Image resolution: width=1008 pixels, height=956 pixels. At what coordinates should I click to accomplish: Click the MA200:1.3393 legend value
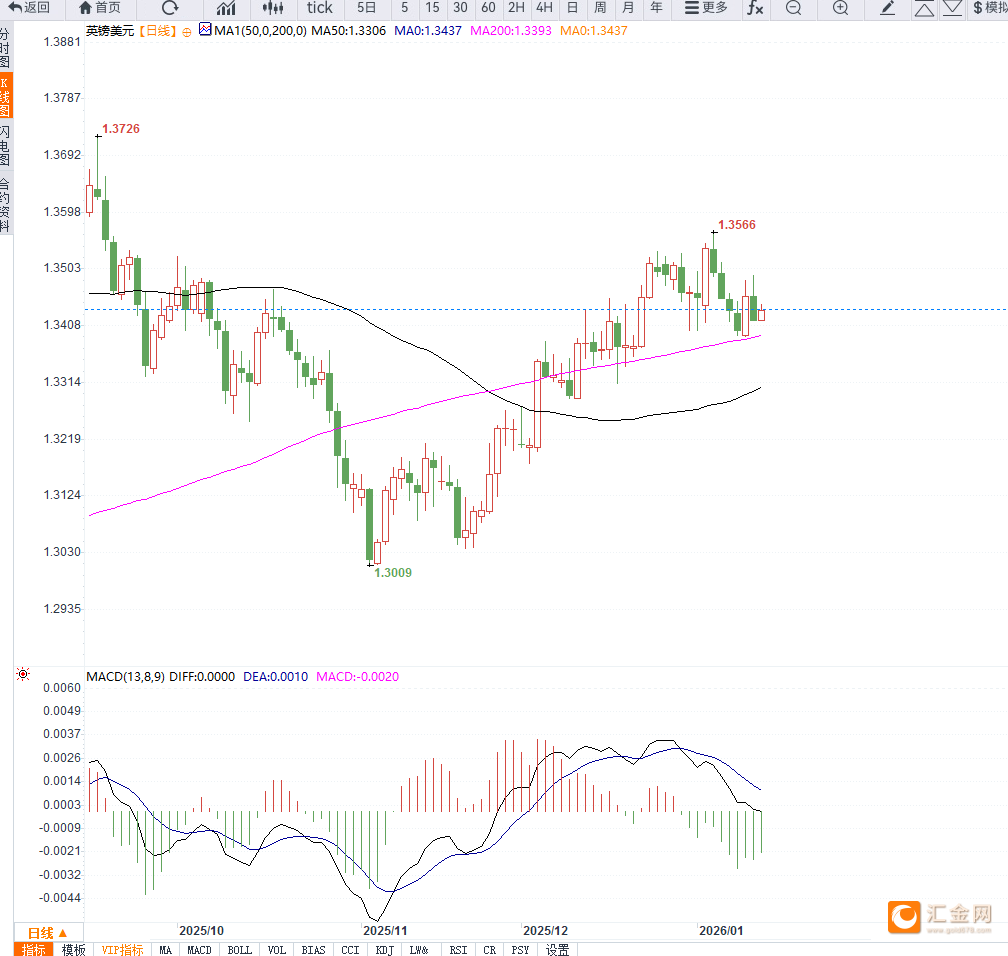pyautogui.click(x=510, y=30)
